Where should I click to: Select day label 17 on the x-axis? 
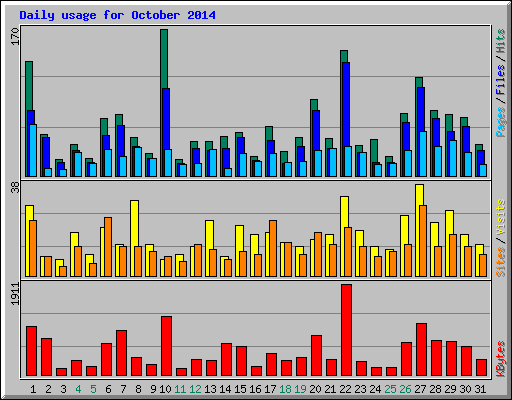click(x=270, y=389)
